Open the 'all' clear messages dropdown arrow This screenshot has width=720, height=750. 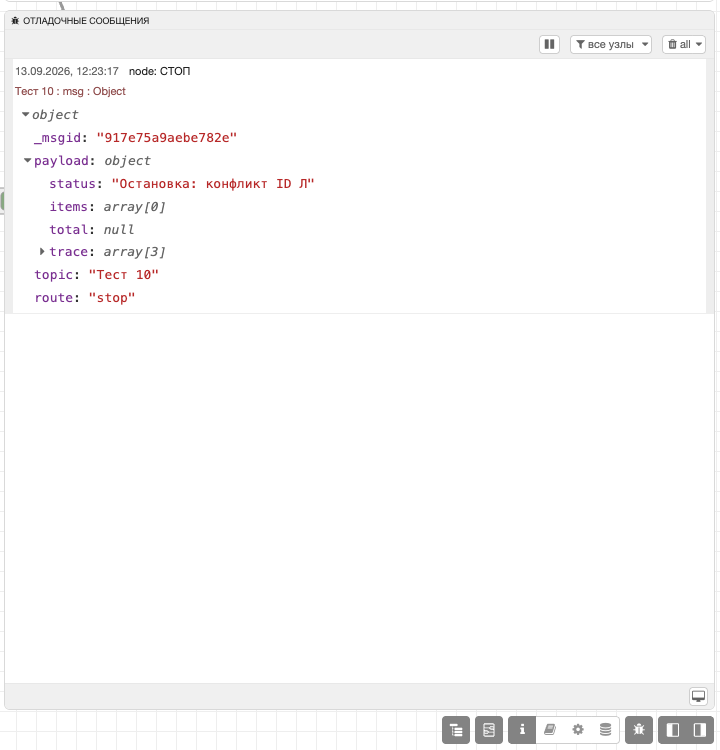point(699,44)
